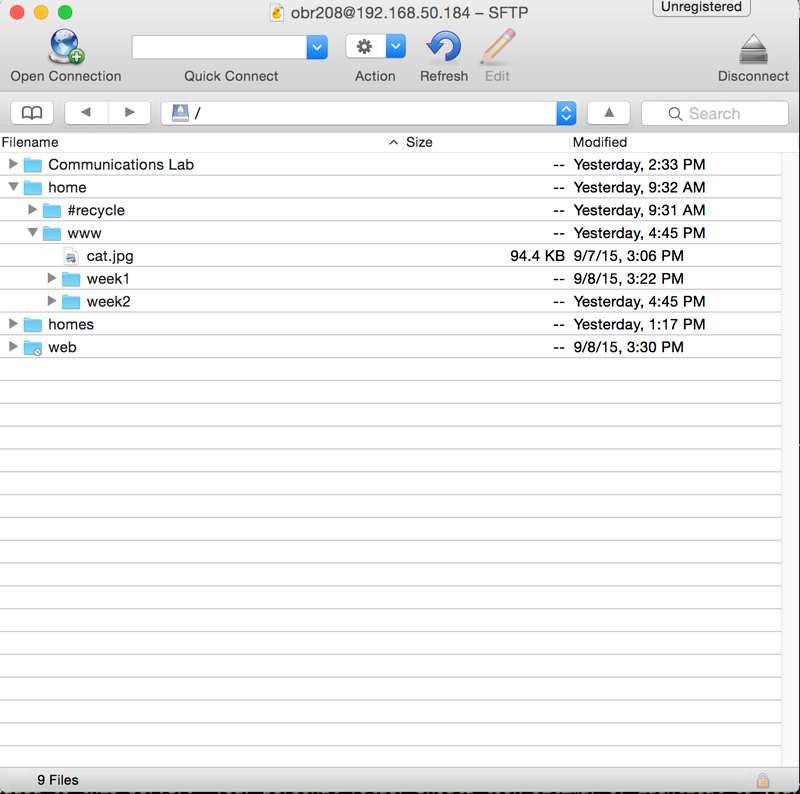Click the home folder icon

pos(33,188)
